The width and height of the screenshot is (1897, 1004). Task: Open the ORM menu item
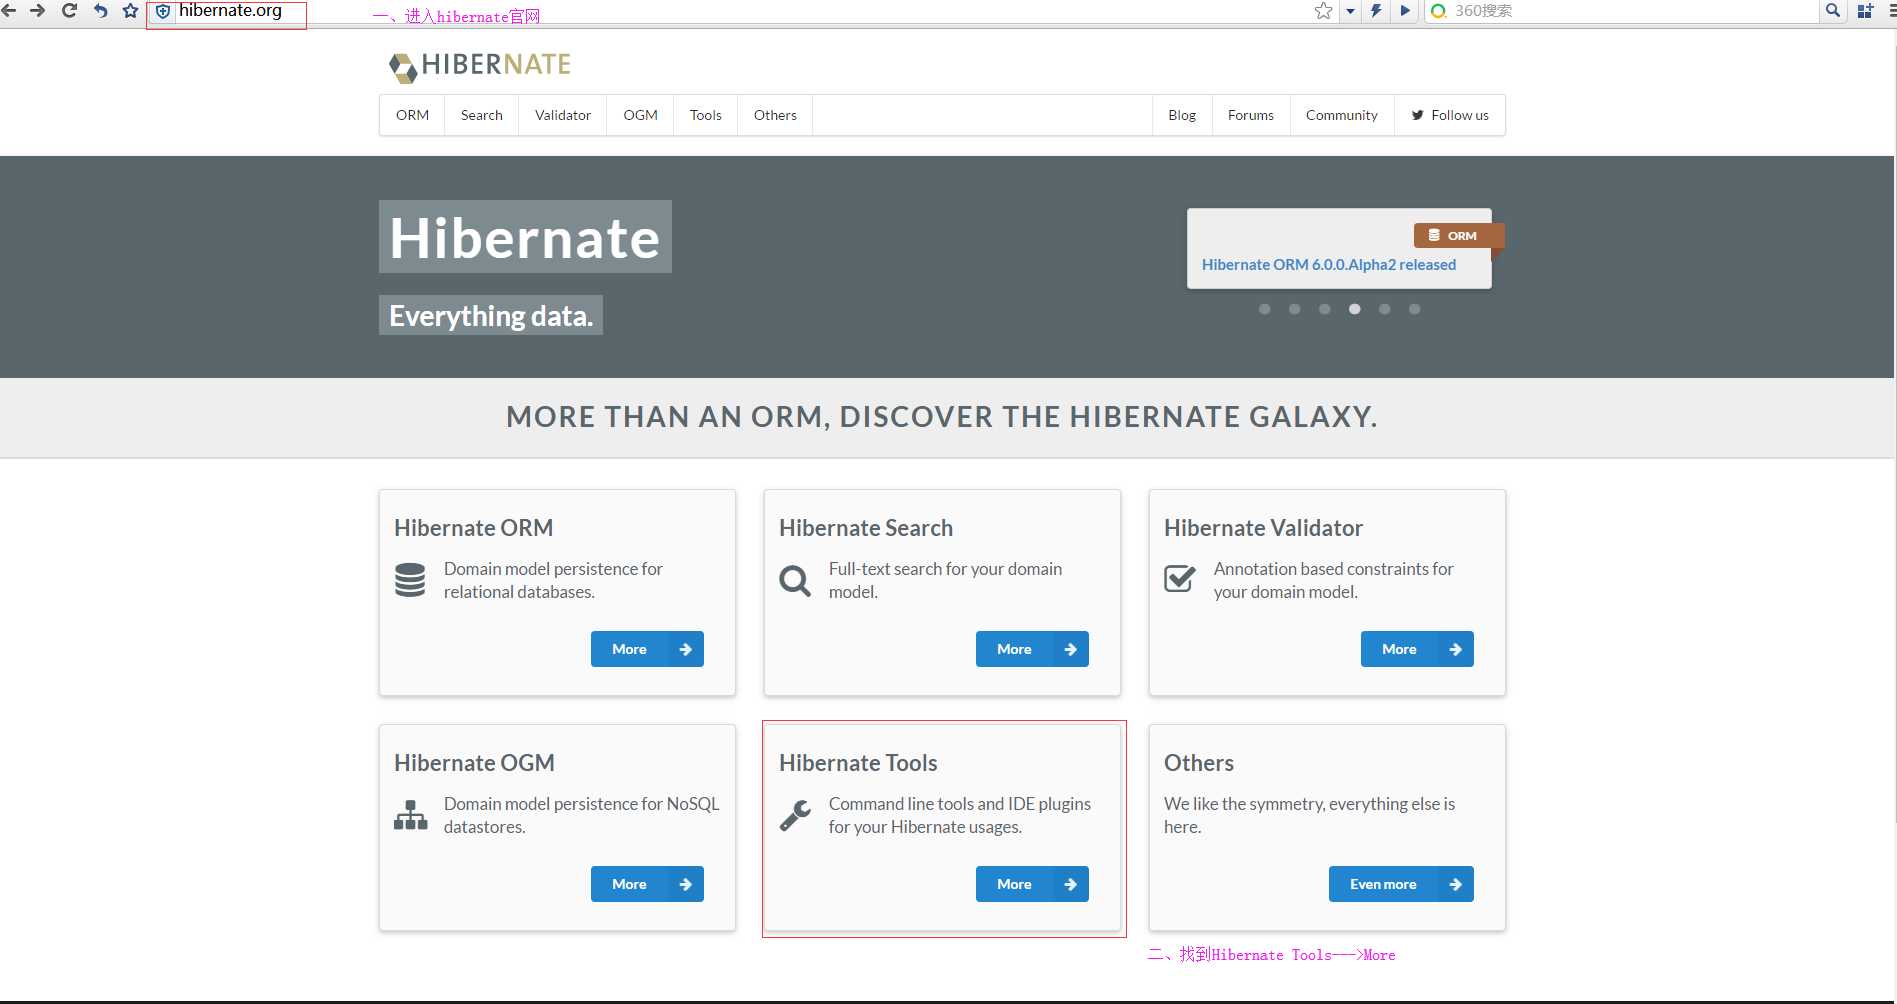[x=412, y=115]
